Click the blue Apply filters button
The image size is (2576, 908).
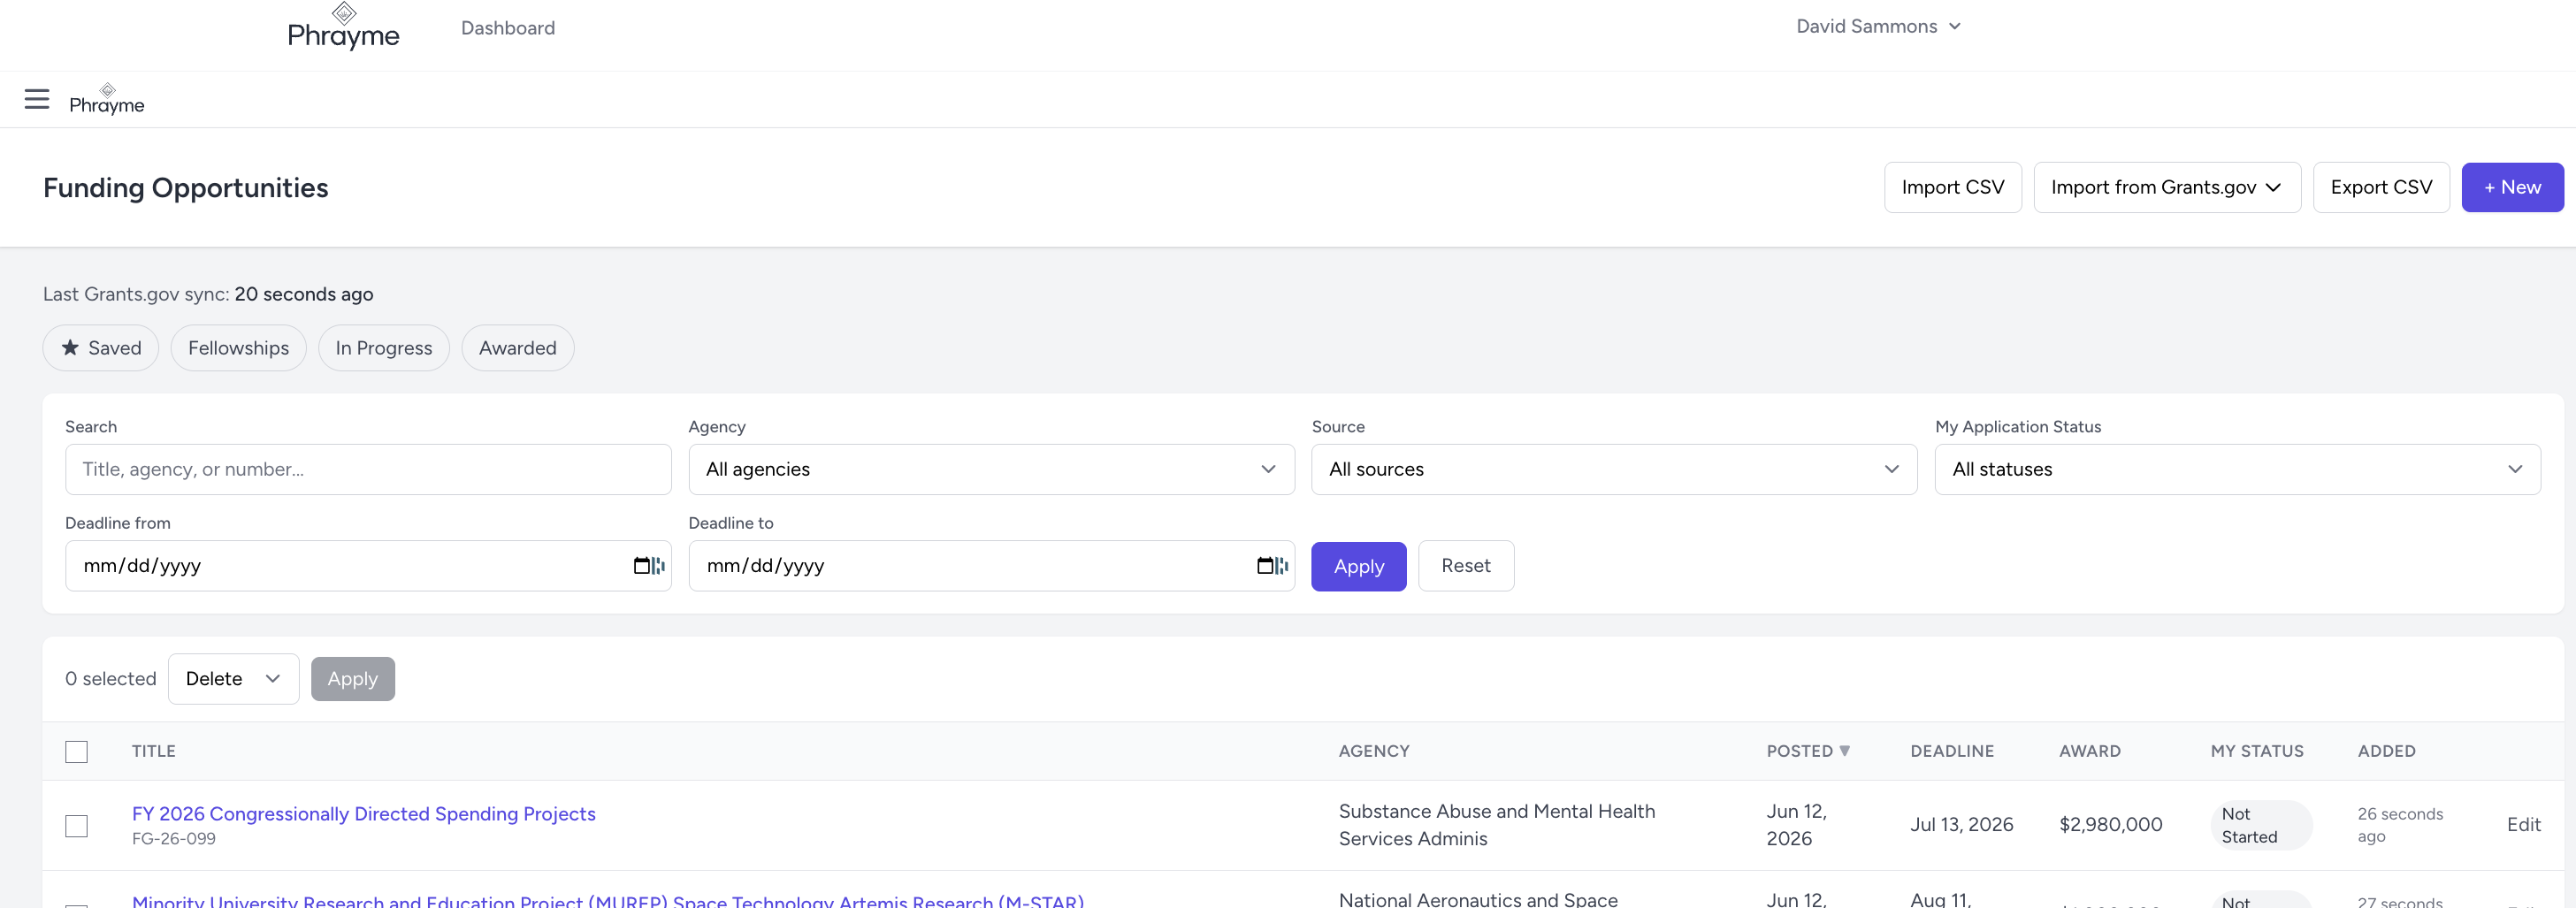click(x=1358, y=566)
